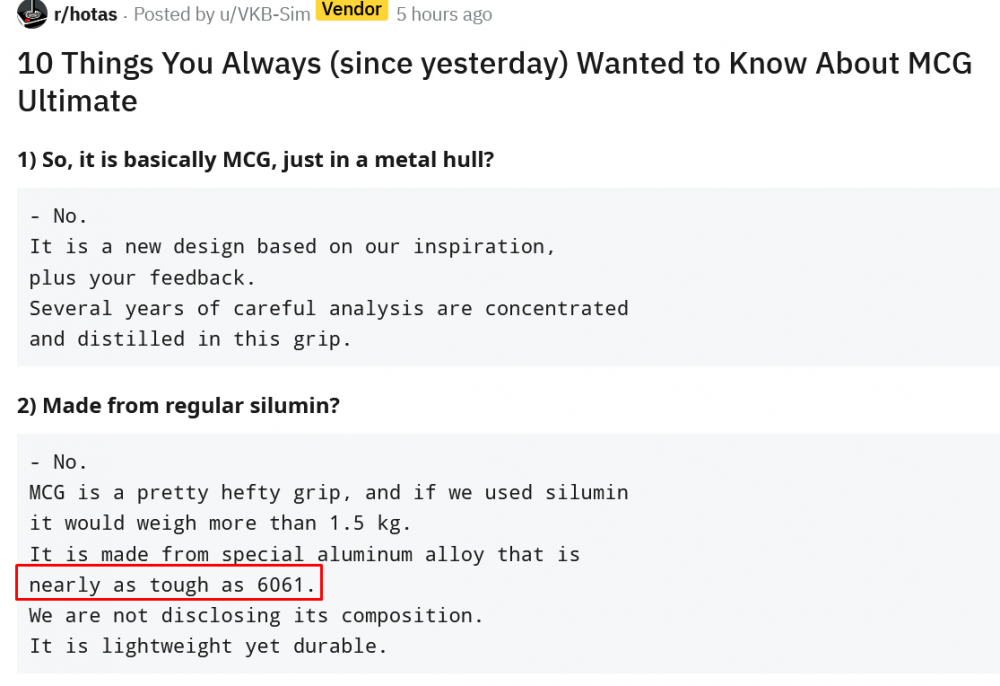Click the "It is lightweight yet durable." line

[208, 646]
